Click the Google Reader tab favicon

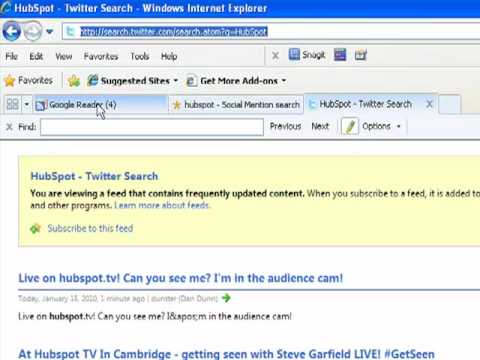(41, 105)
